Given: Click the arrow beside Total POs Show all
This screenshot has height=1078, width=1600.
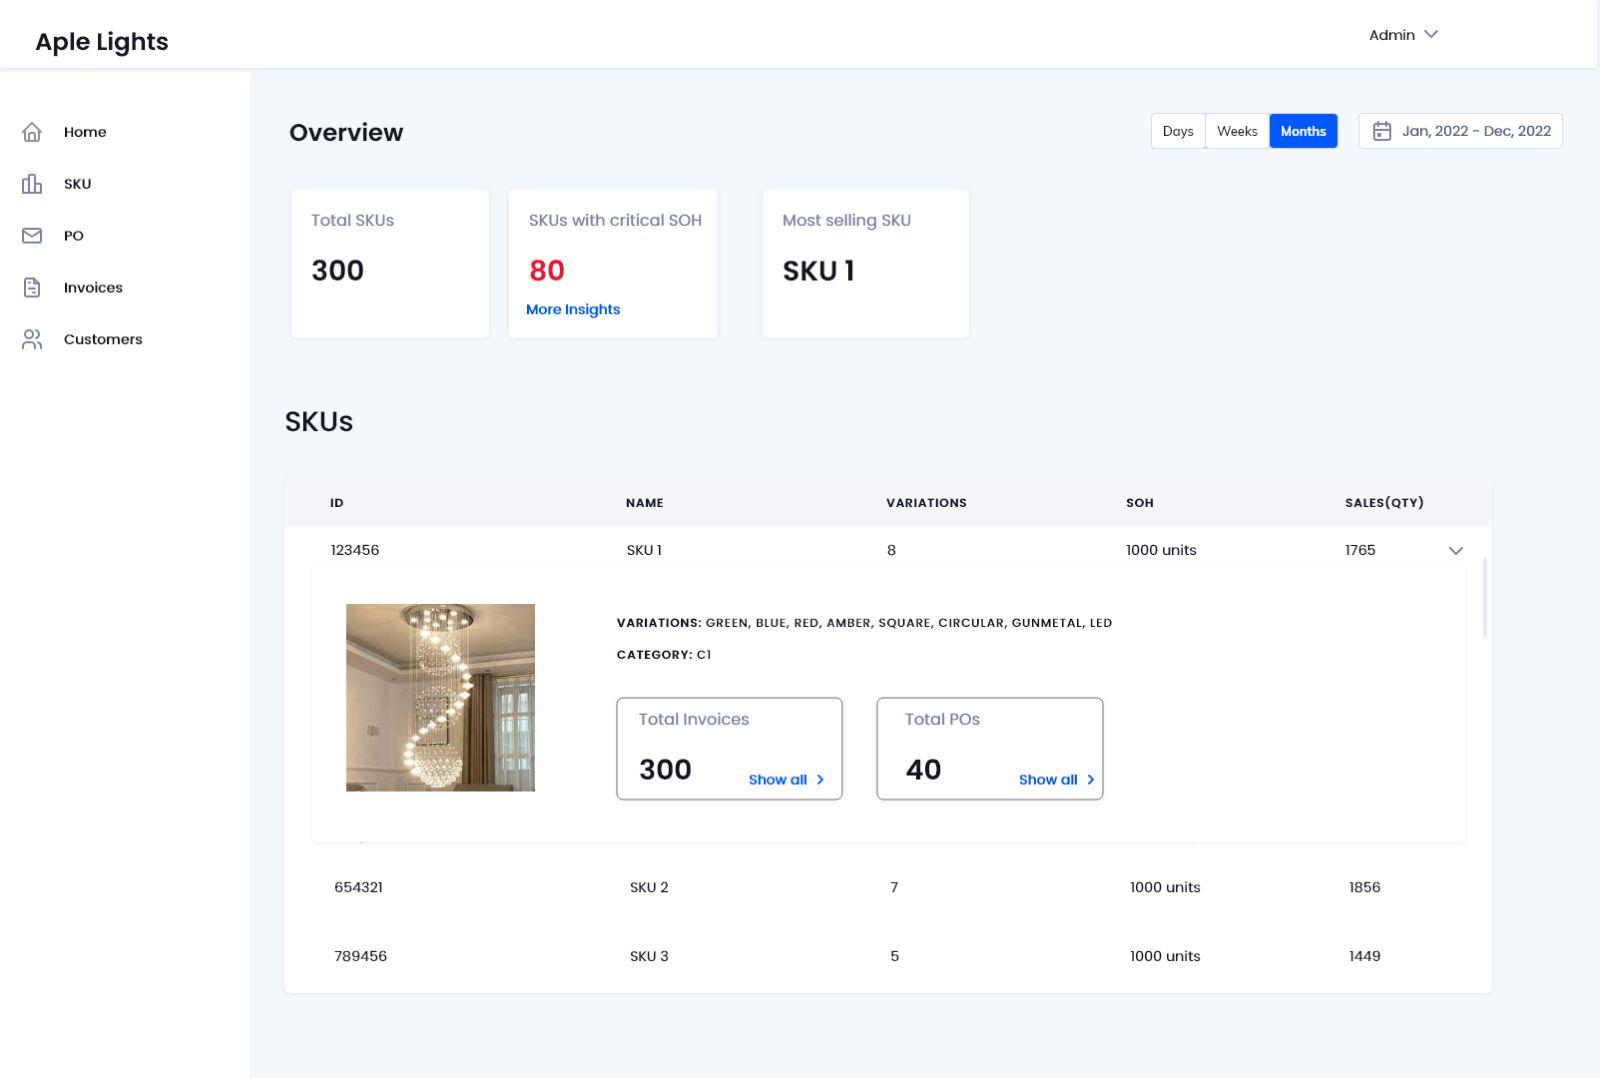Looking at the screenshot, I should point(1090,780).
